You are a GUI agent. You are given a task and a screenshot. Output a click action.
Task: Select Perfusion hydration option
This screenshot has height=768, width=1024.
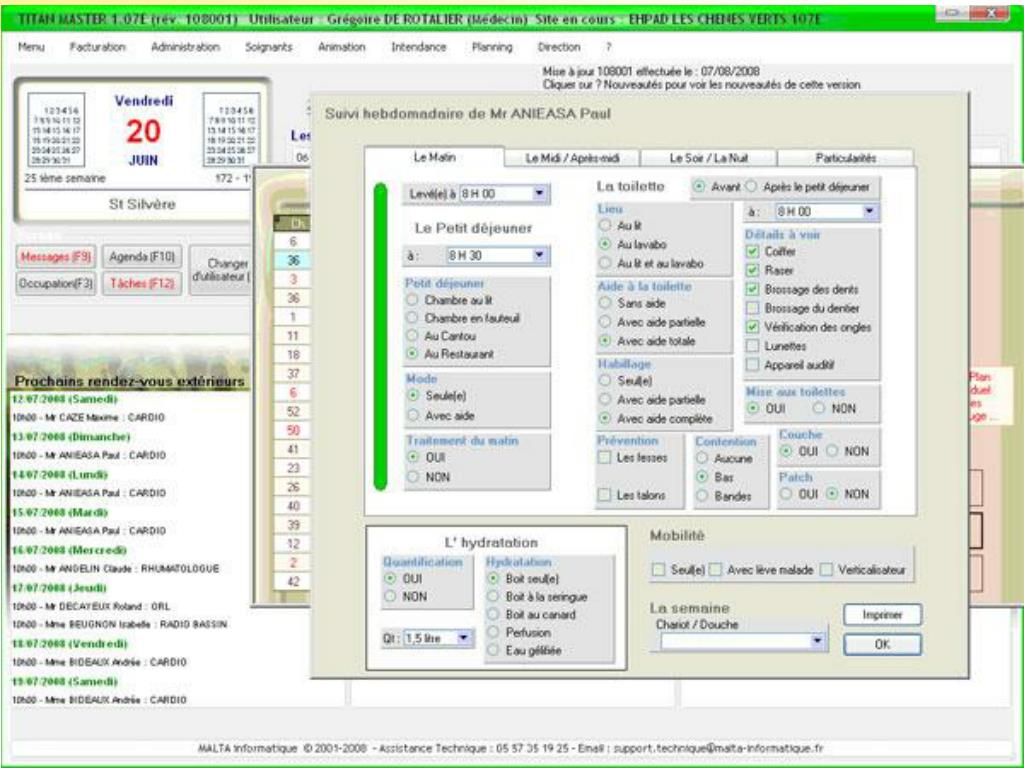tap(493, 632)
